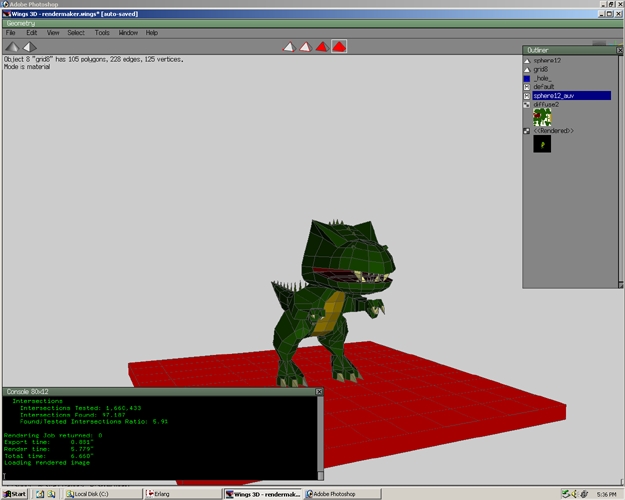Switch to Erlang taskbar button
This screenshot has width=625, height=500.
[183, 494]
